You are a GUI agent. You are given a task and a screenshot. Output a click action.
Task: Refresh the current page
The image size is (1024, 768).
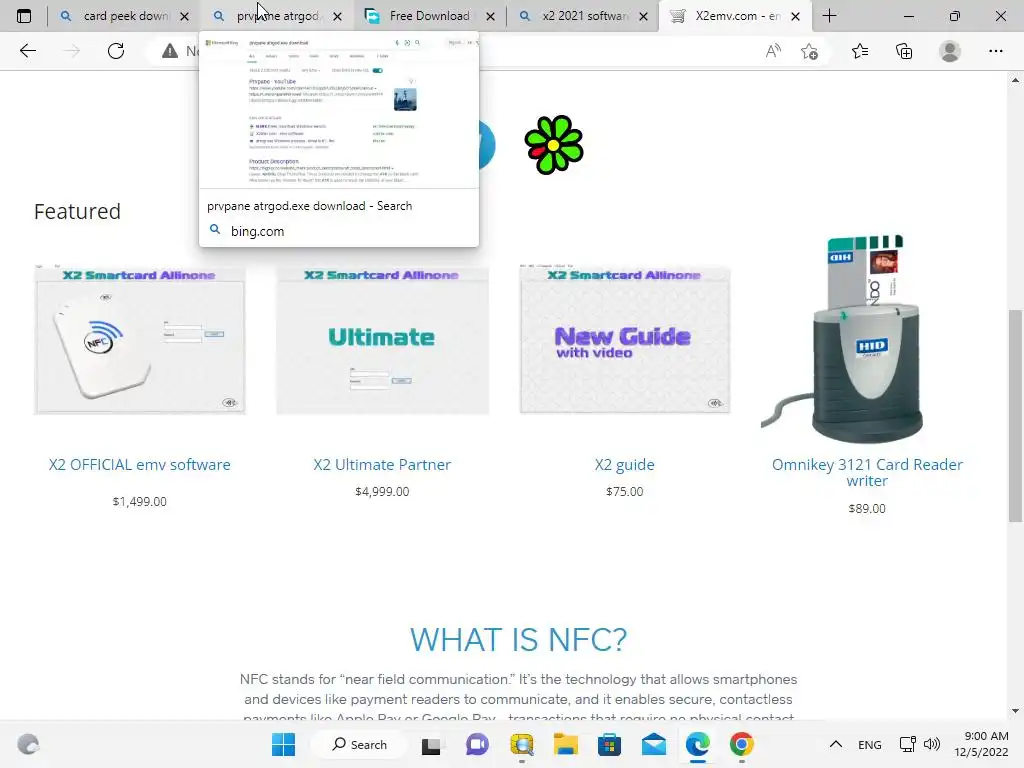[116, 51]
